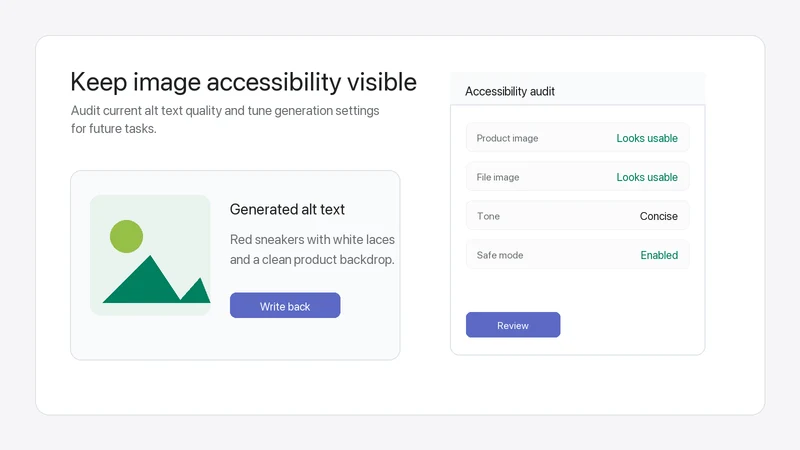Image resolution: width=800 pixels, height=450 pixels.
Task: Click the Generated alt text heading
Action: pyautogui.click(x=287, y=209)
